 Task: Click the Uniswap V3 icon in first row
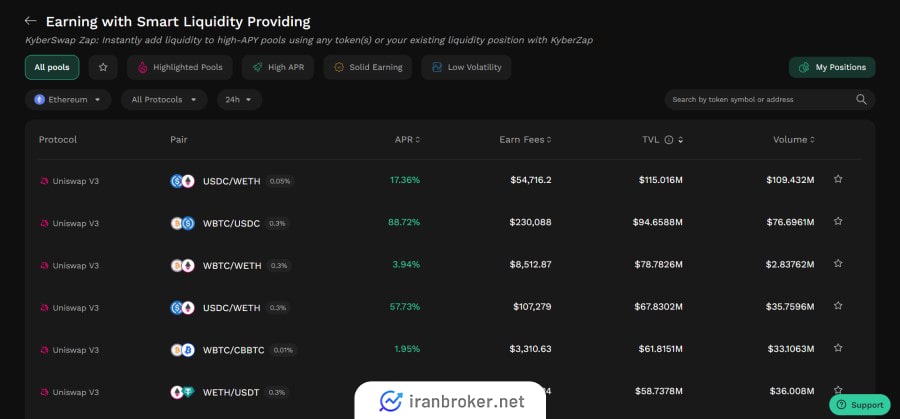pyautogui.click(x=44, y=181)
